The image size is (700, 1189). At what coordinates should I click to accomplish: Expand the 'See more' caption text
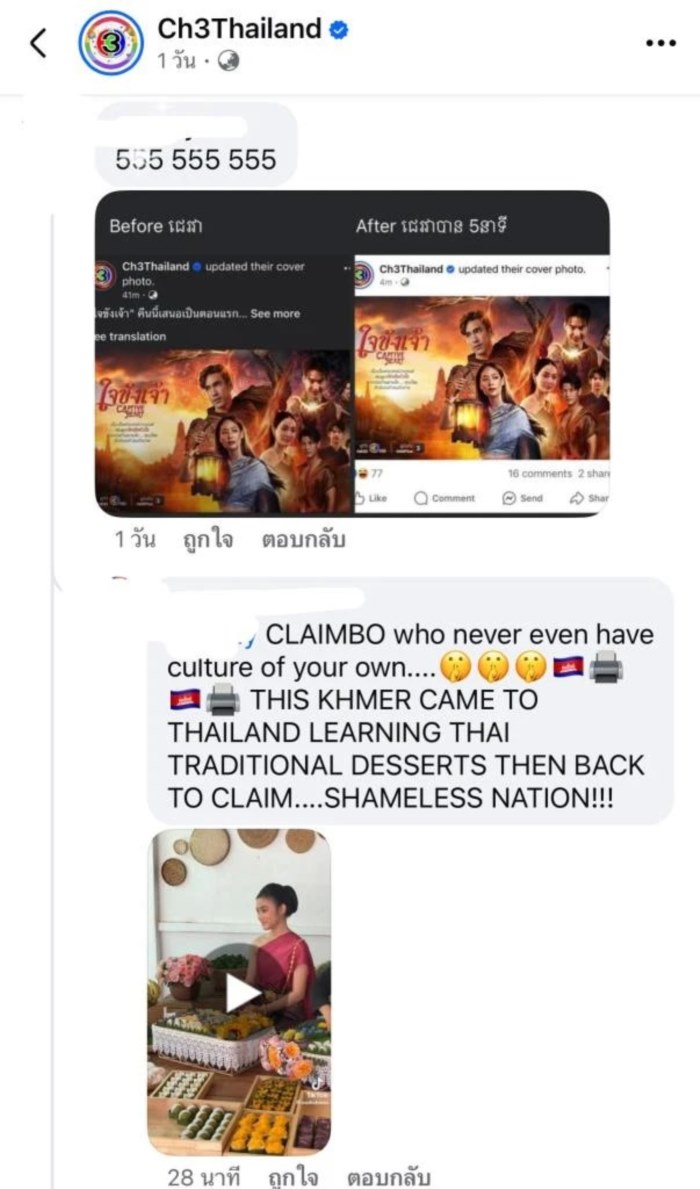coord(275,313)
